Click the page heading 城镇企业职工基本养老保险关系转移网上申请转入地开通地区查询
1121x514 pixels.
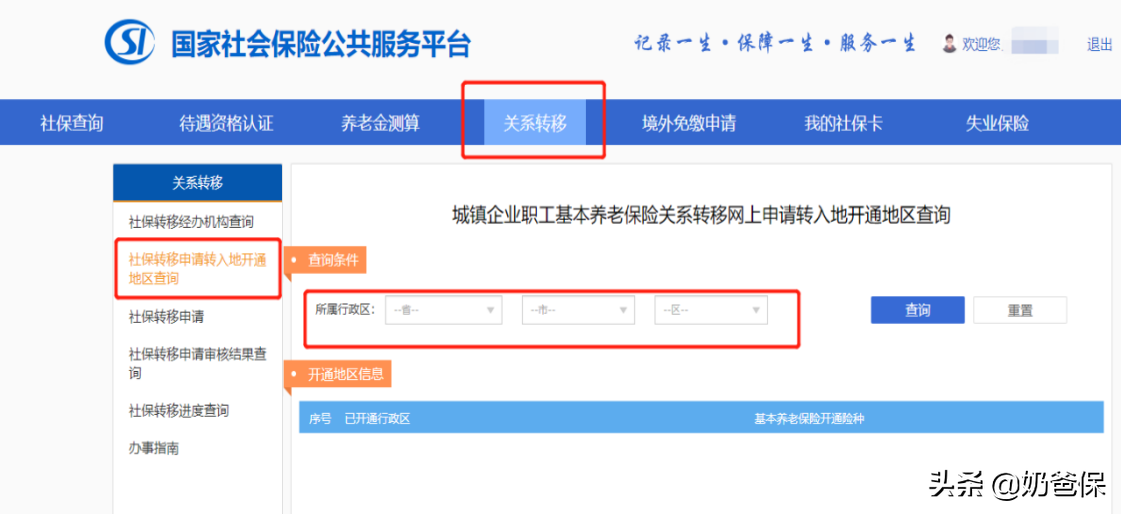point(701,214)
